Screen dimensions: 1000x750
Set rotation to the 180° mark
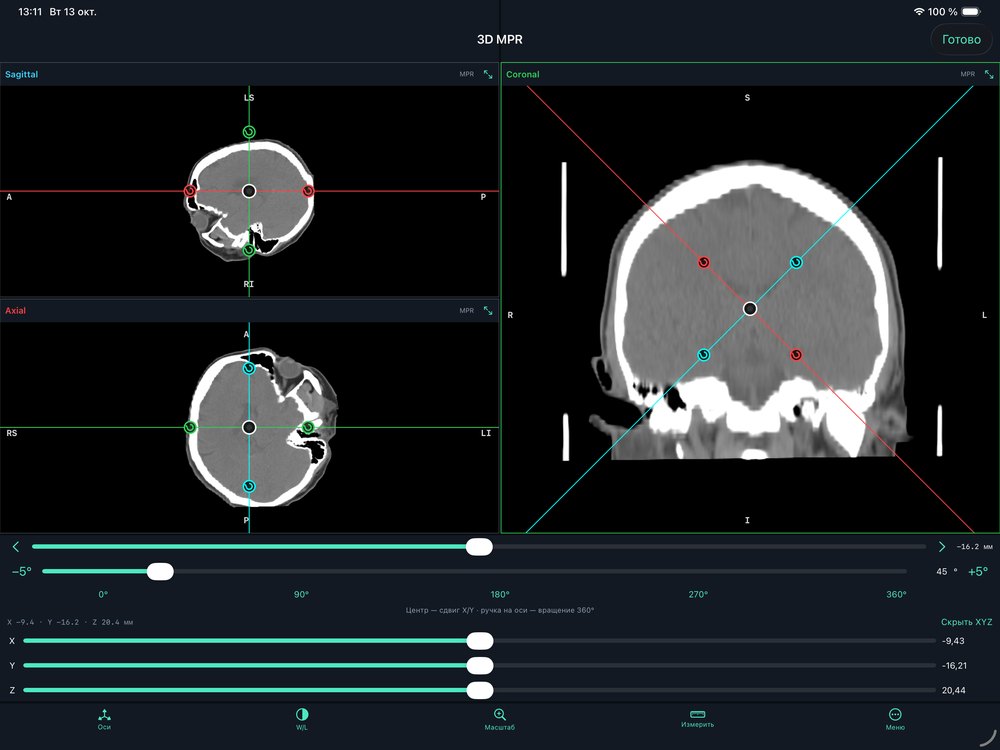[499, 594]
